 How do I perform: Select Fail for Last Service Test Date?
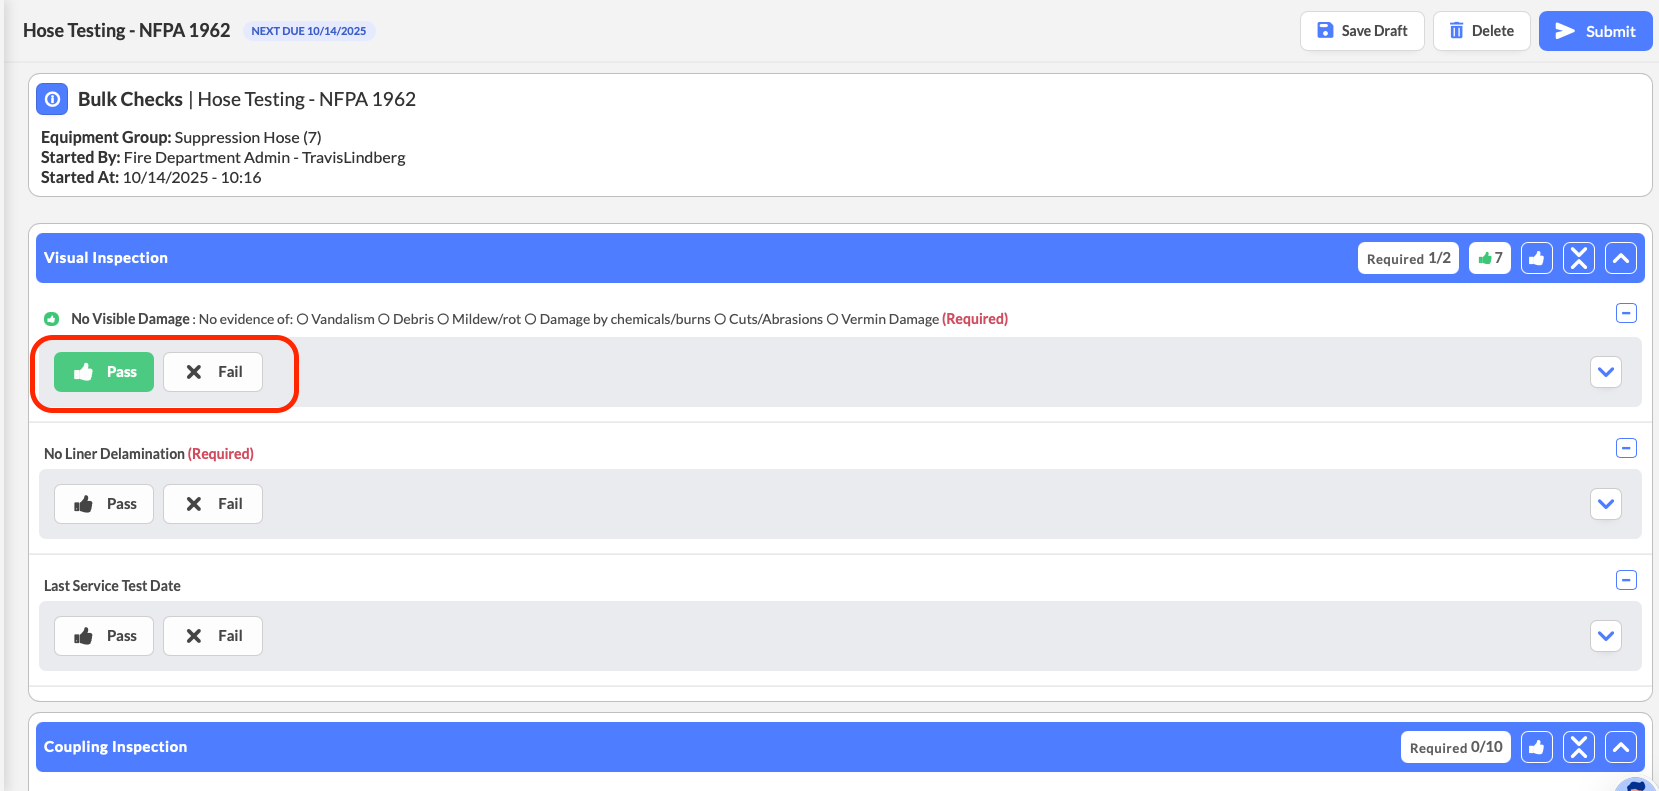[x=213, y=636]
